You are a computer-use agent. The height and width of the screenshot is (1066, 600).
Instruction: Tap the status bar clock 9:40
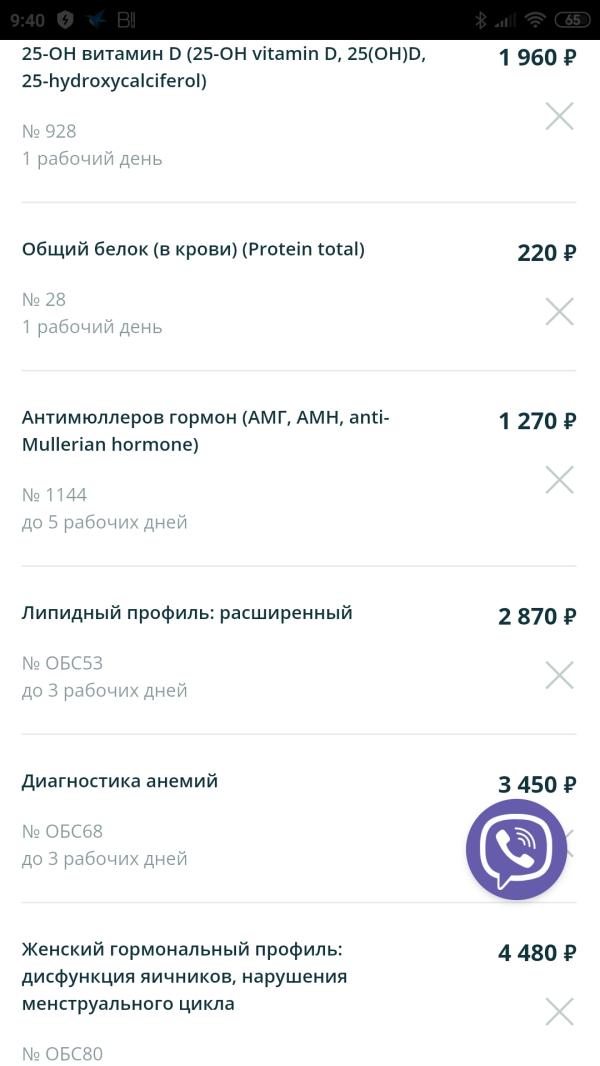pos(28,20)
